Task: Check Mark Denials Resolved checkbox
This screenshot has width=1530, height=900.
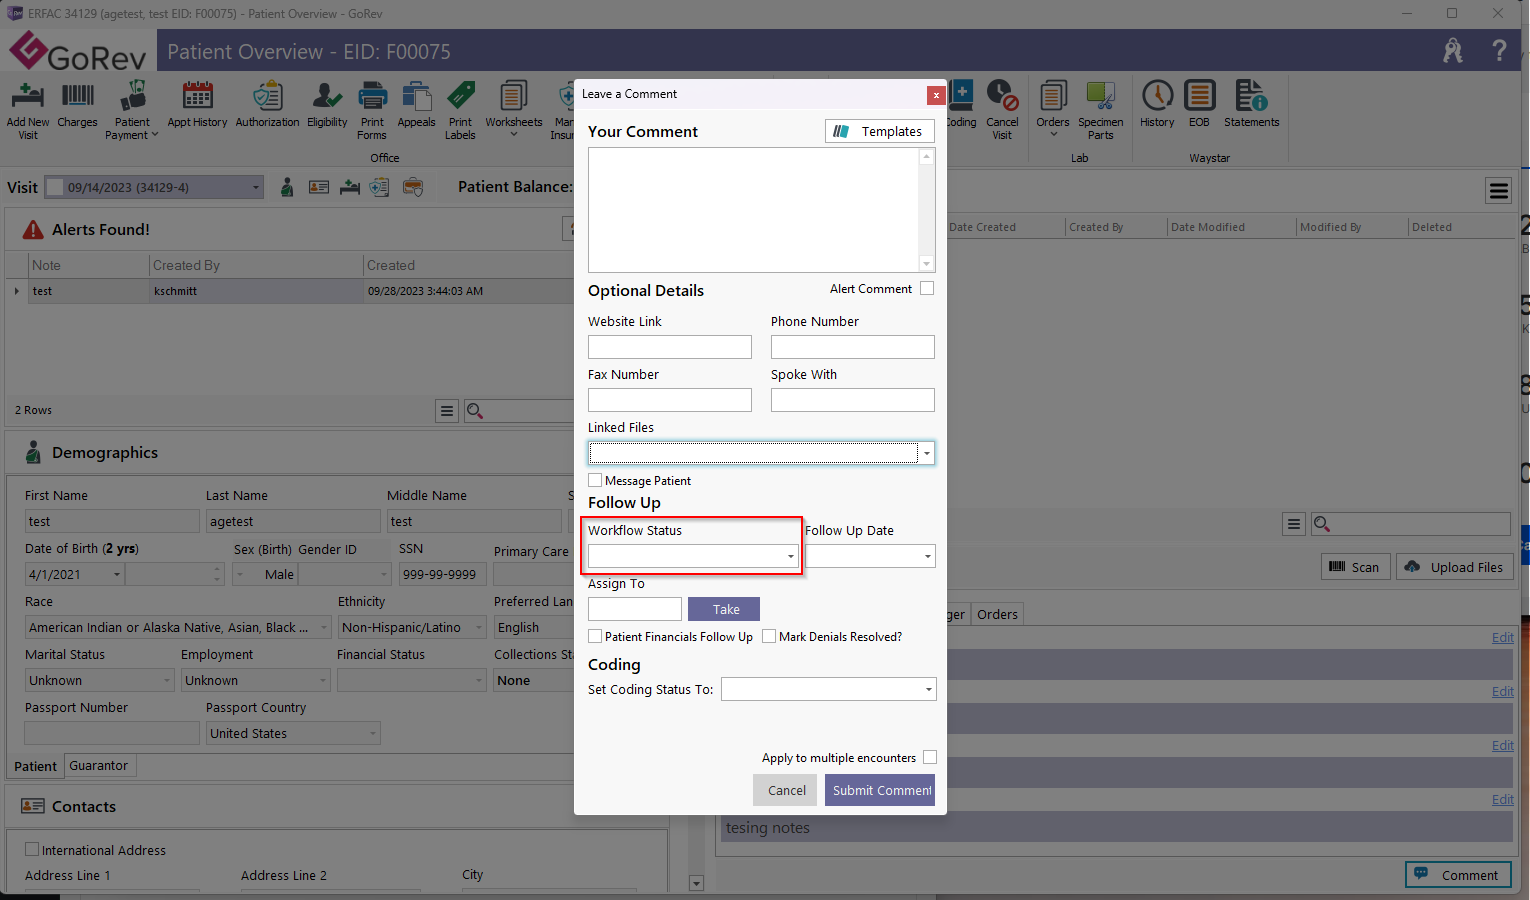Action: pos(769,636)
